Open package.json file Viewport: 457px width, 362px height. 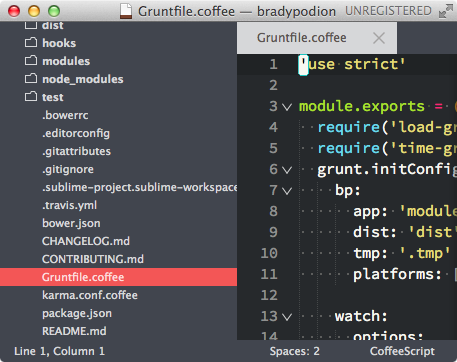77,313
